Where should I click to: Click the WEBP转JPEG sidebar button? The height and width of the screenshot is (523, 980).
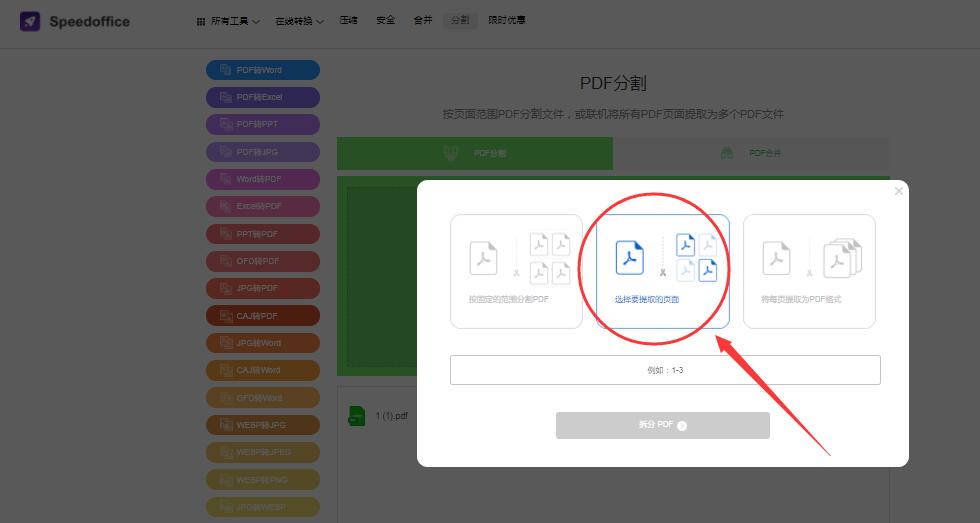[x=263, y=452]
